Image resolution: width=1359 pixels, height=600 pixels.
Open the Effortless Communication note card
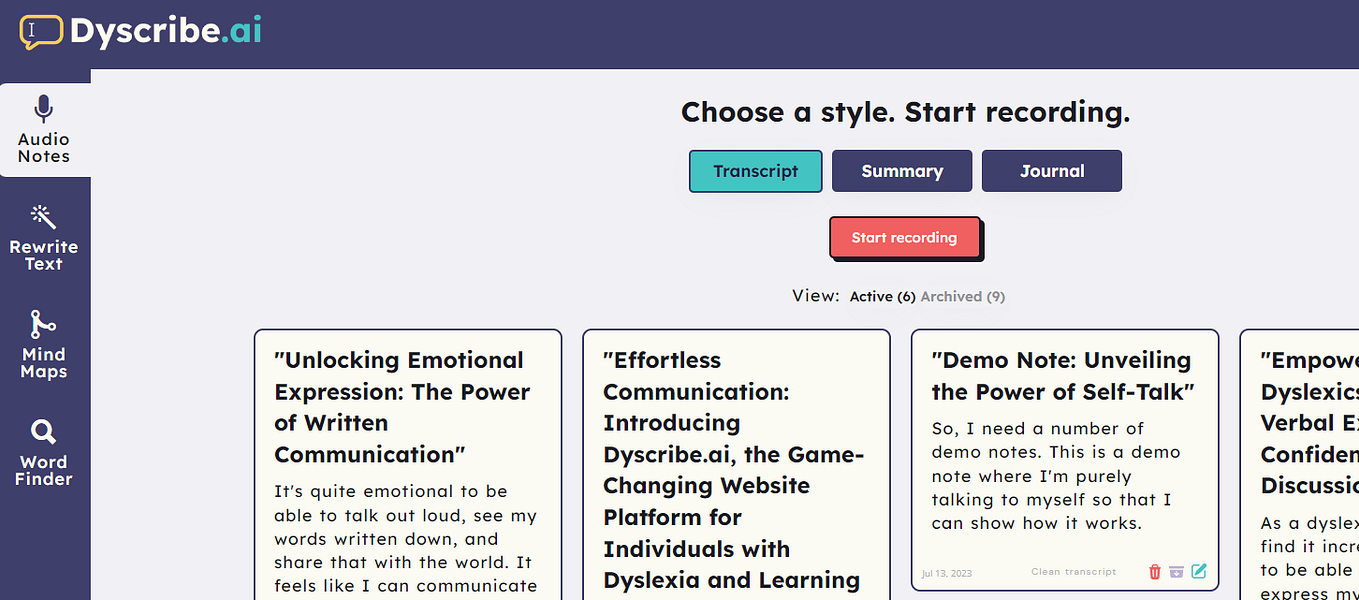pos(736,460)
